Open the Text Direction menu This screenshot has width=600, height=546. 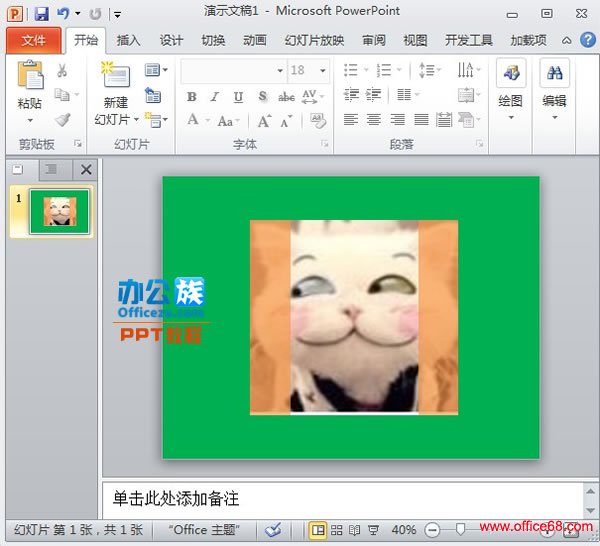coord(469,70)
